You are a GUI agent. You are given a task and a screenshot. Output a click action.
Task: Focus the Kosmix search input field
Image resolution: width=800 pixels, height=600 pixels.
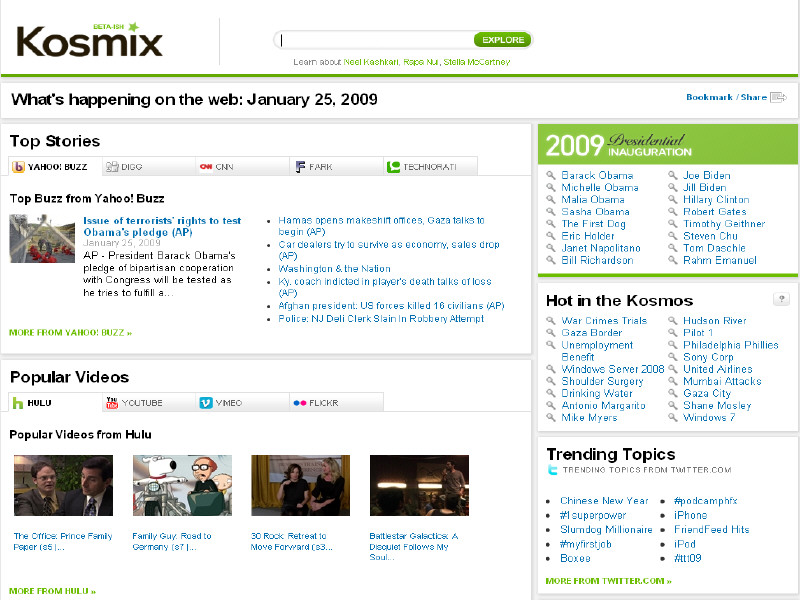pos(376,40)
